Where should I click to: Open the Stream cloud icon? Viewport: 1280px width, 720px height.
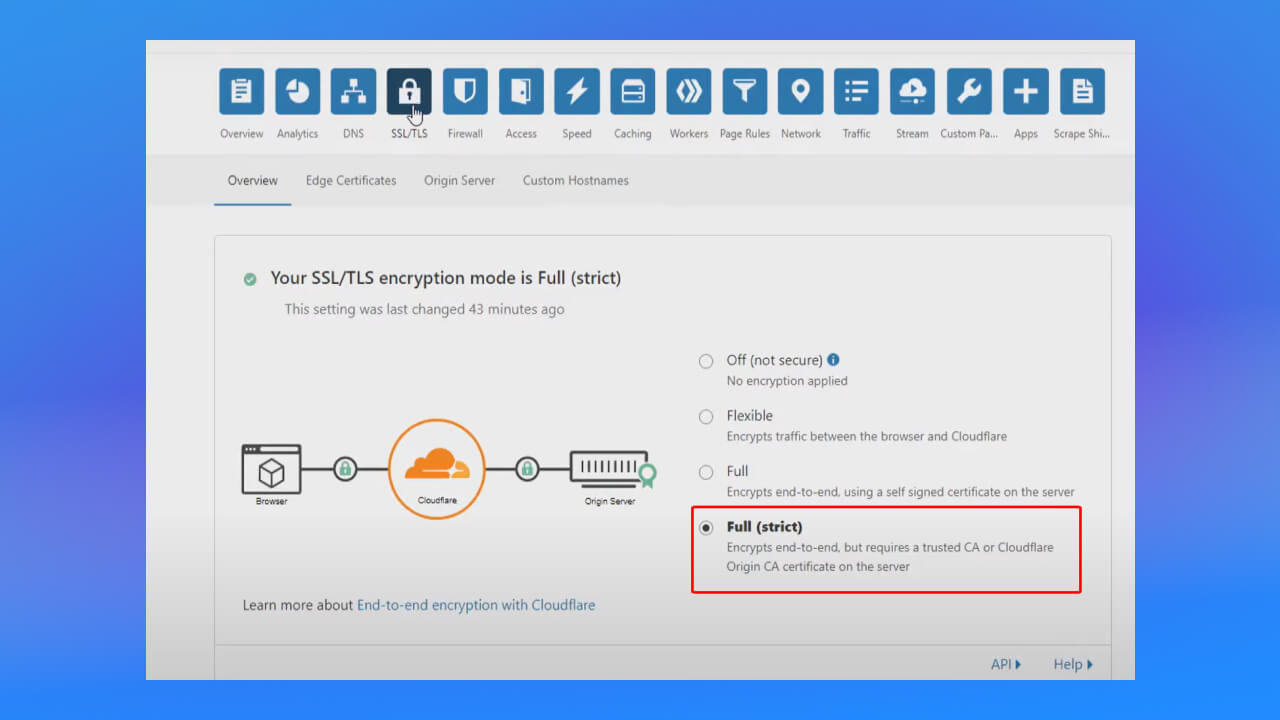913,92
